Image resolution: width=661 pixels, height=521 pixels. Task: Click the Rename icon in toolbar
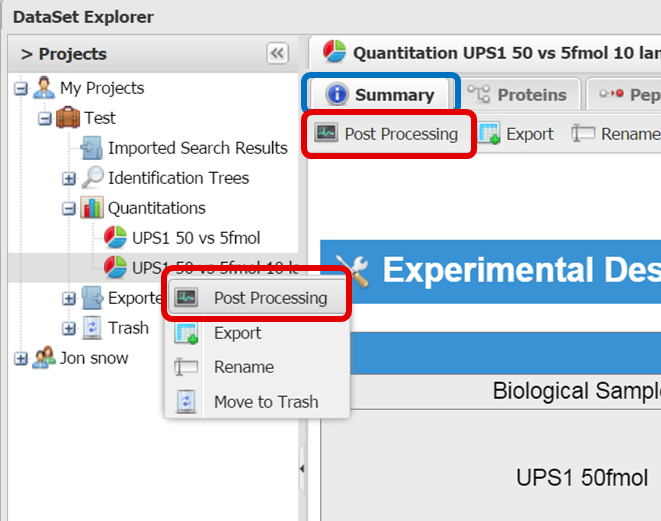[583, 134]
